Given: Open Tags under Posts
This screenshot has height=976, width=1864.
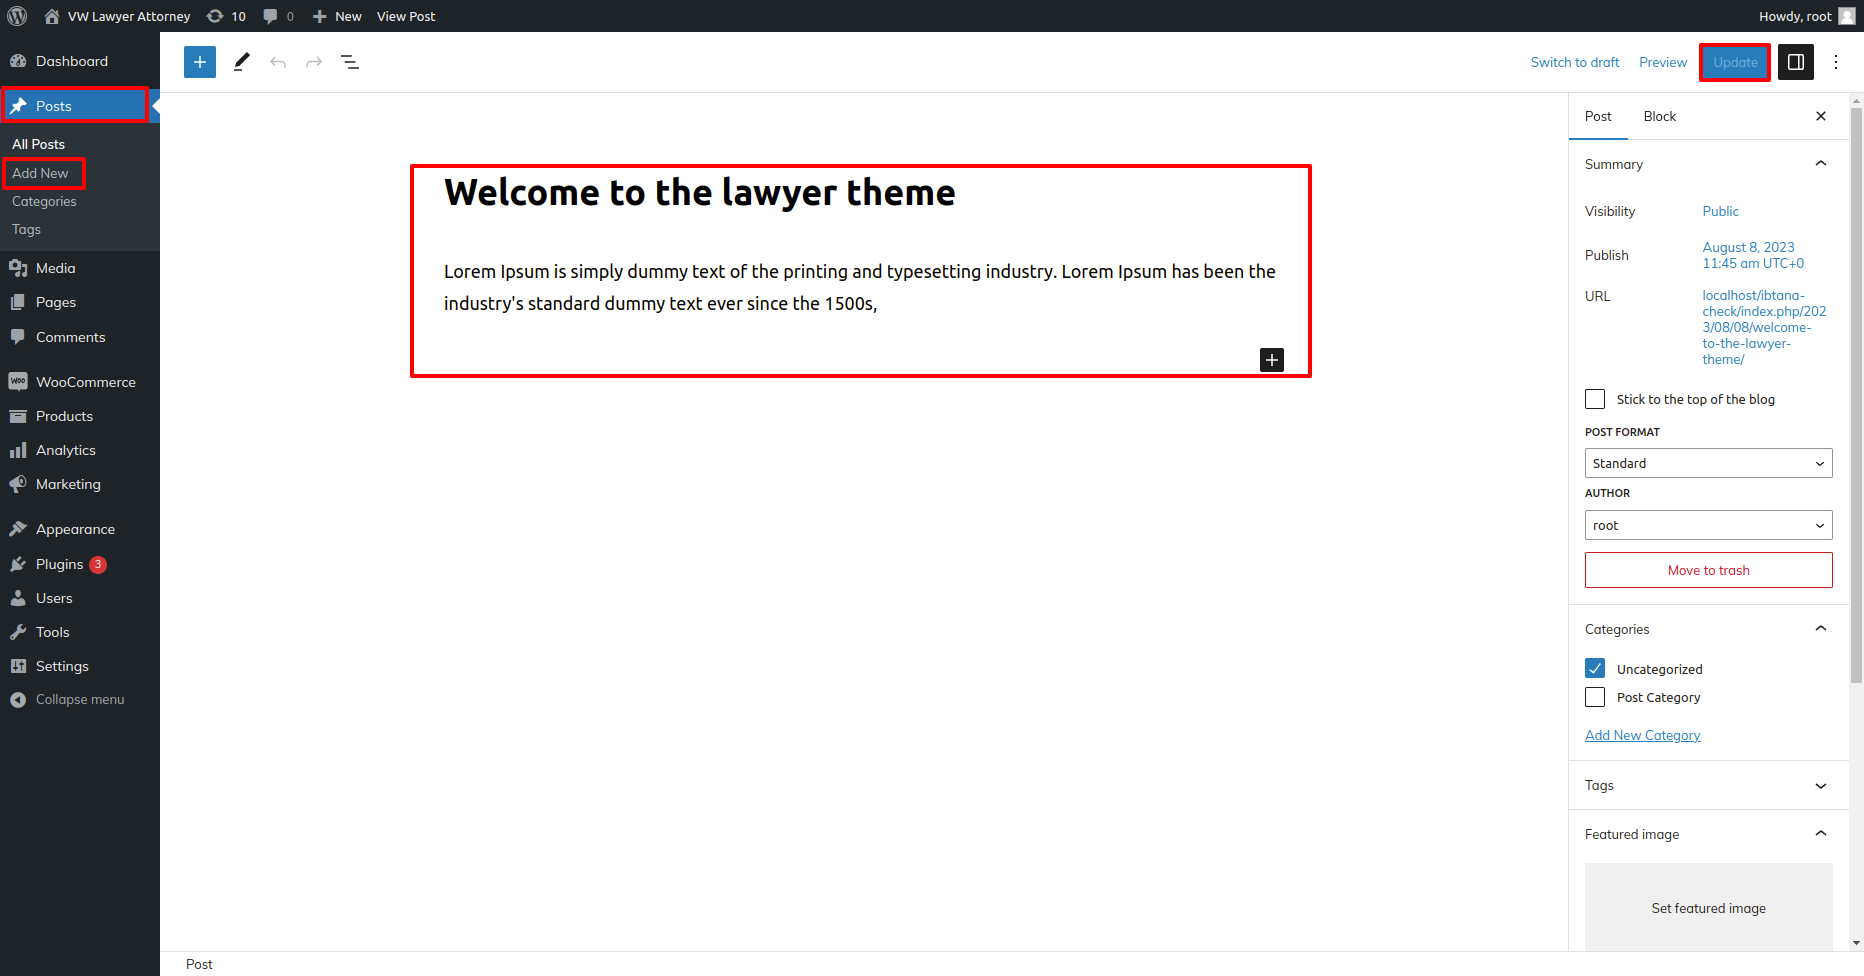Looking at the screenshot, I should (x=26, y=229).
